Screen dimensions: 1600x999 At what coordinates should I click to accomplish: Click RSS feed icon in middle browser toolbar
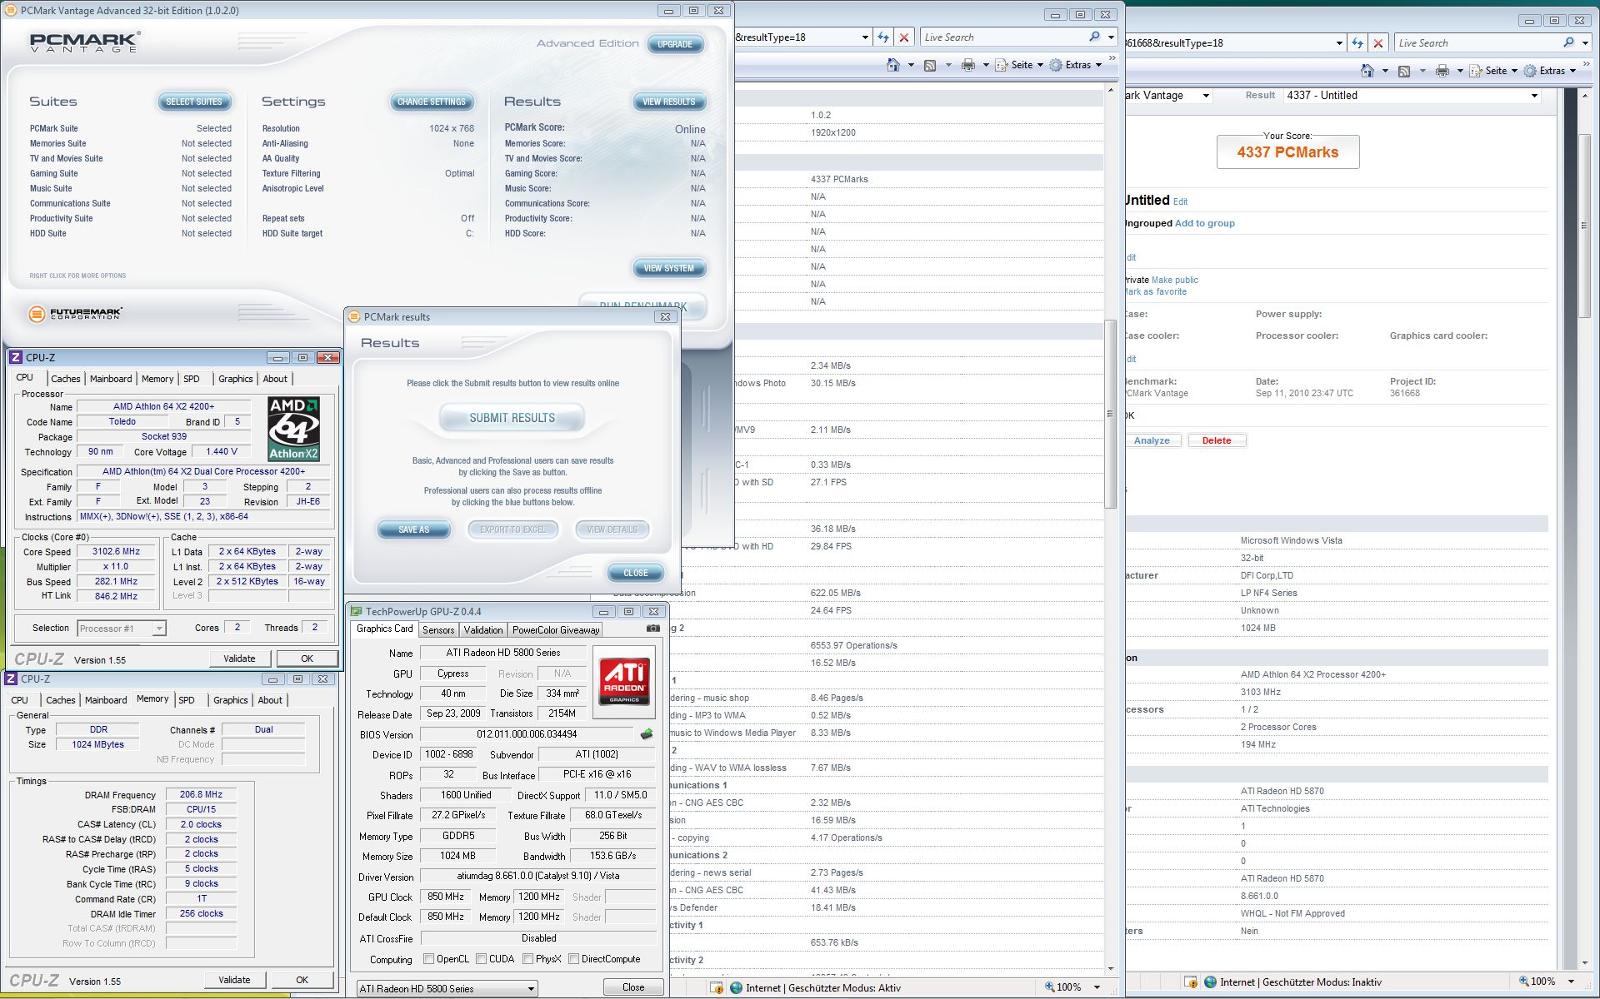point(930,65)
